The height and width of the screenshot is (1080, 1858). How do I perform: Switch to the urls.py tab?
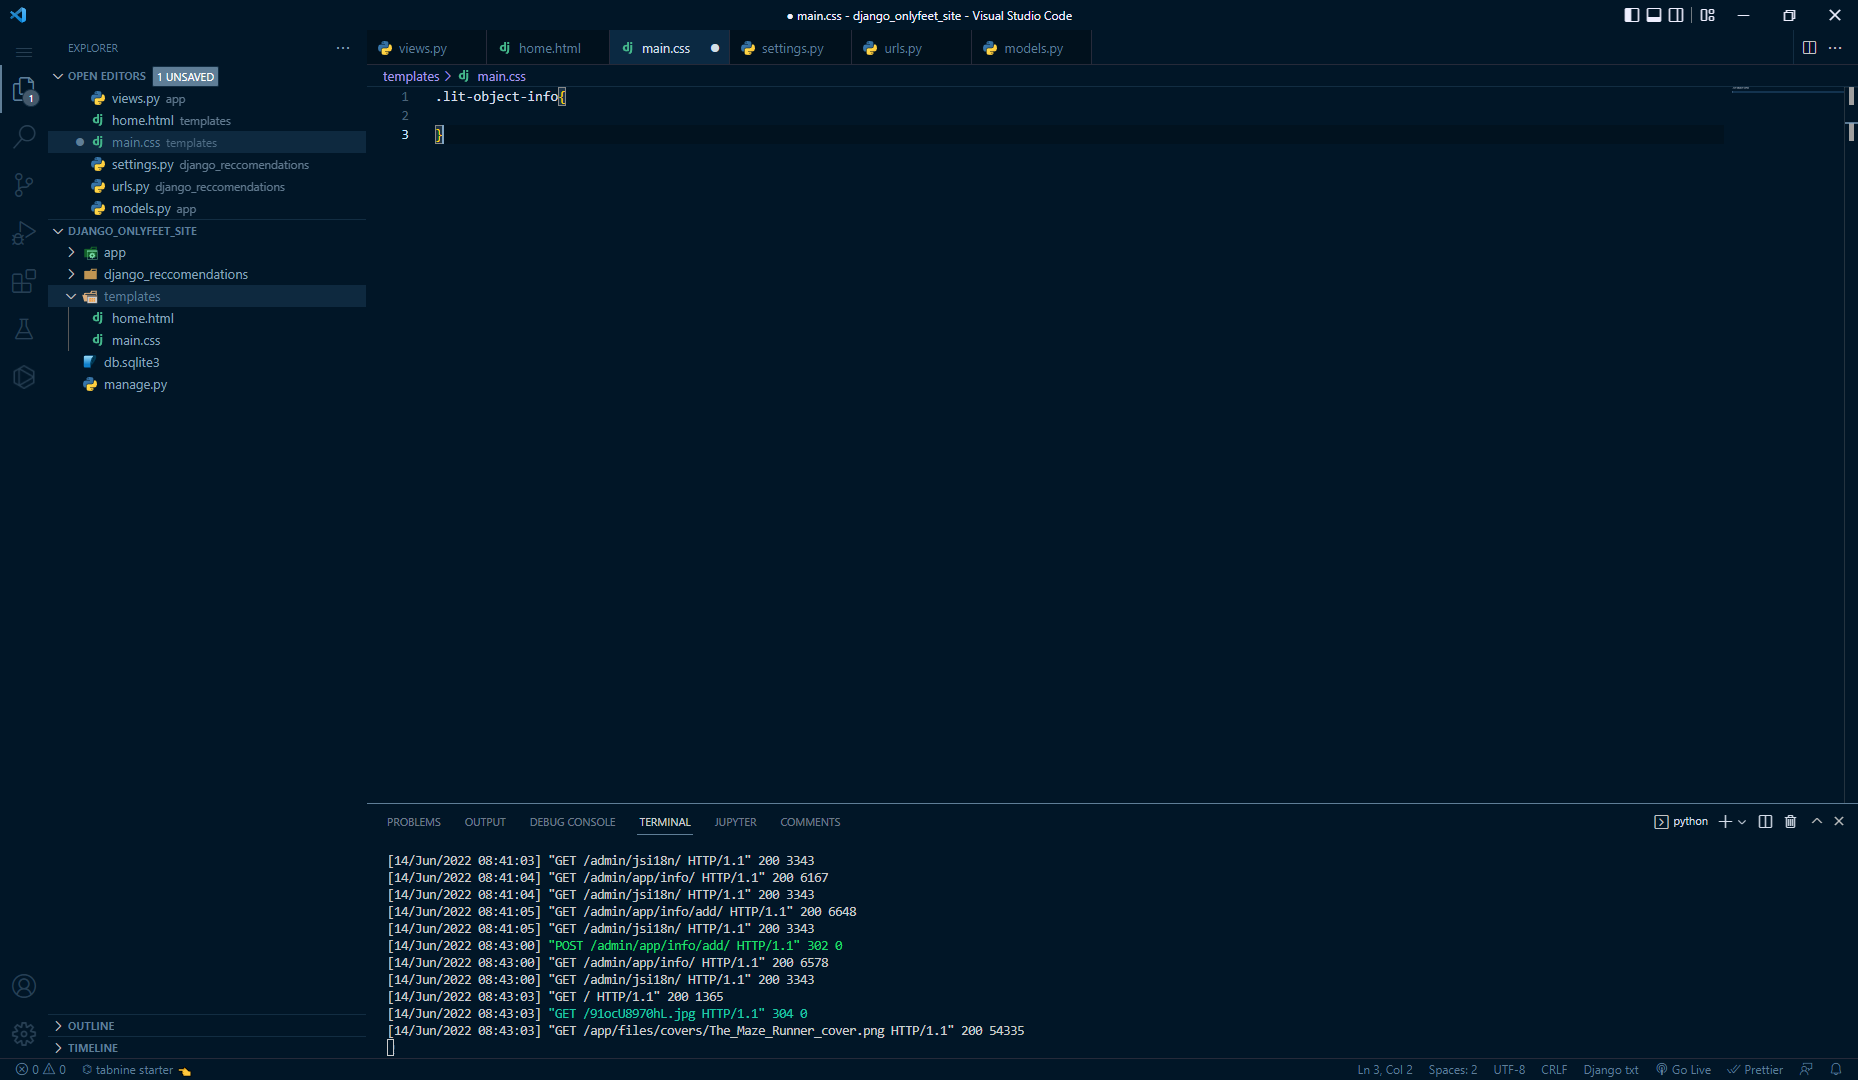[x=912, y=48]
